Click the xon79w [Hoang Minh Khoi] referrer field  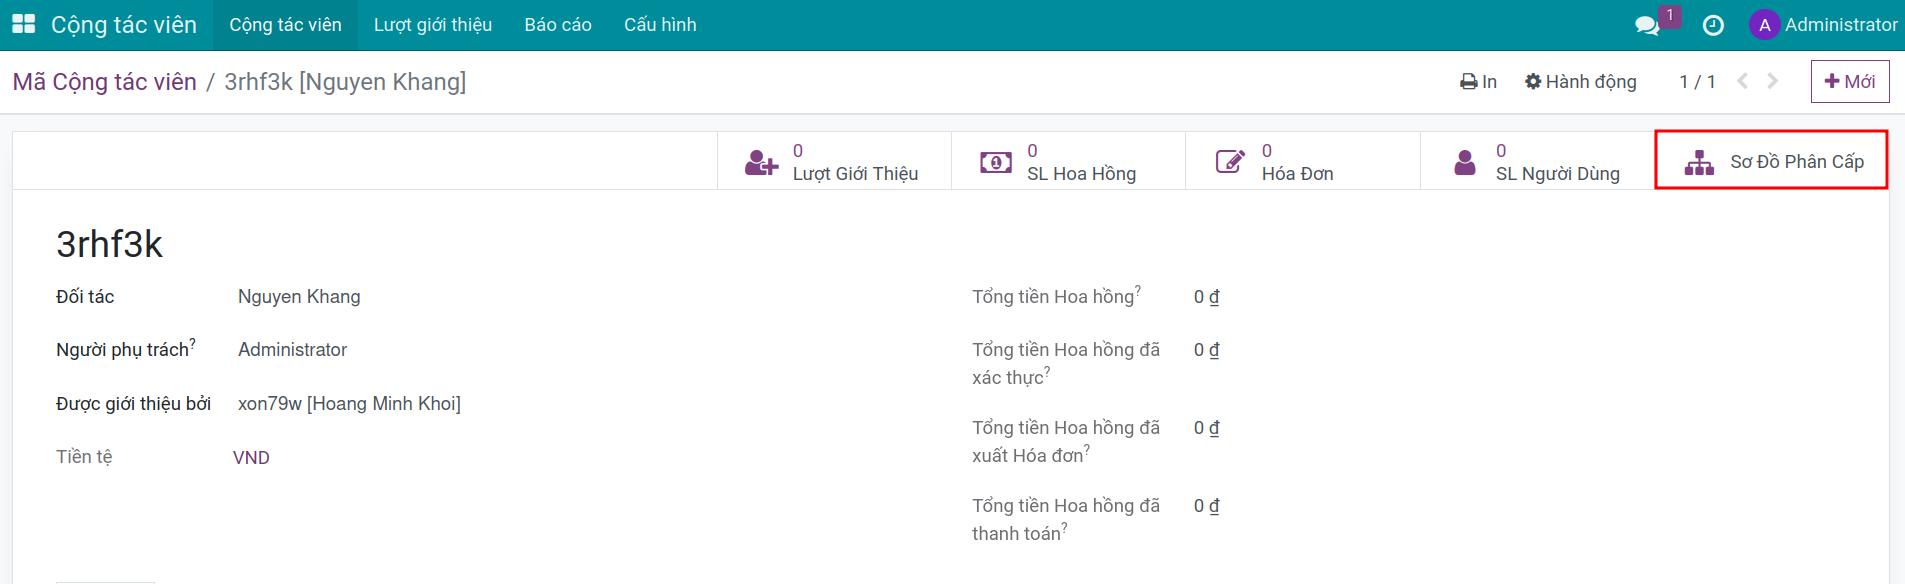coord(349,404)
